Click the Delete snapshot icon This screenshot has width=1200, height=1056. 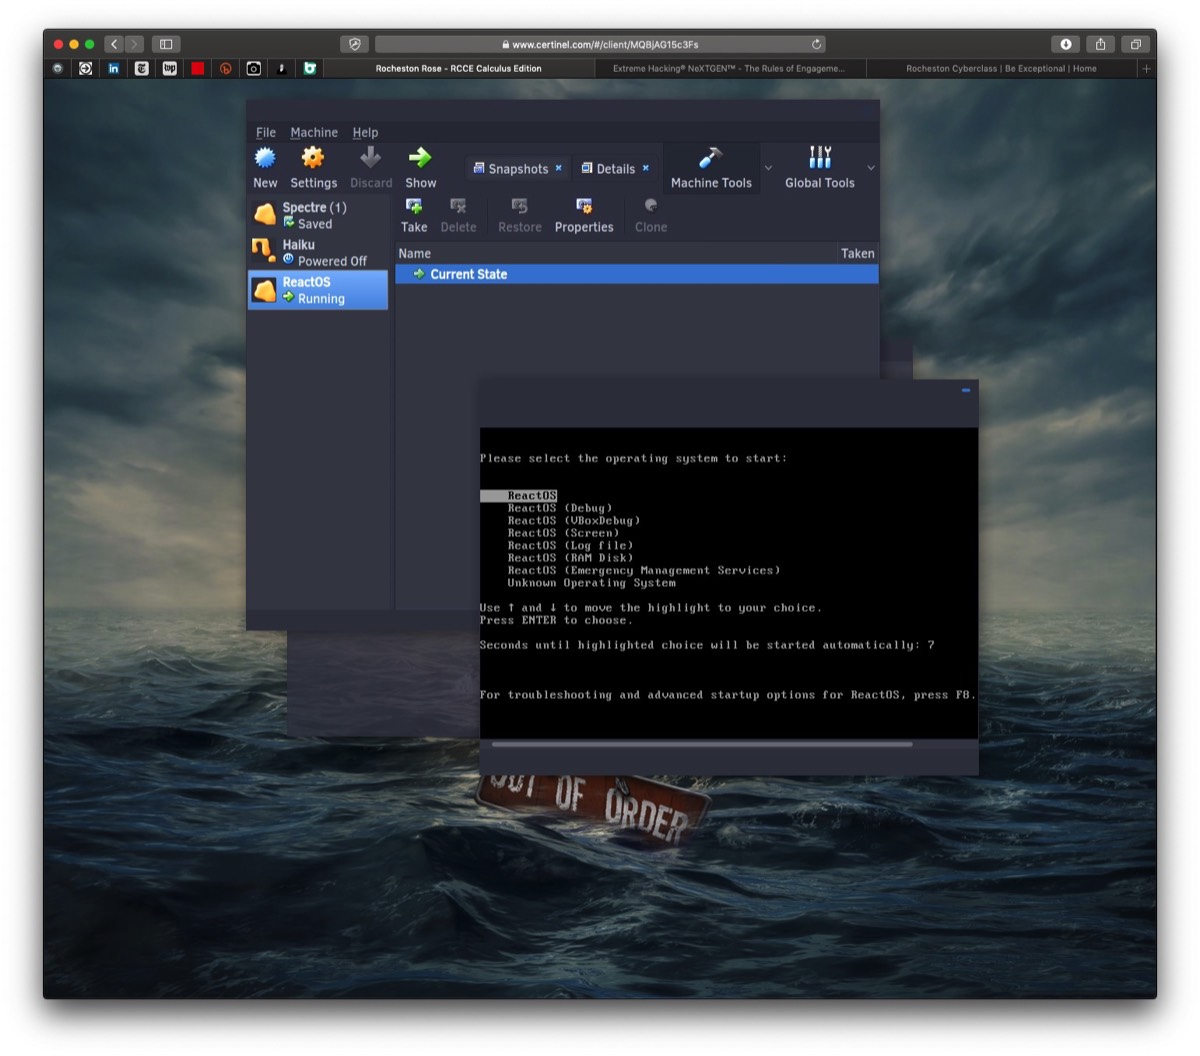click(458, 206)
